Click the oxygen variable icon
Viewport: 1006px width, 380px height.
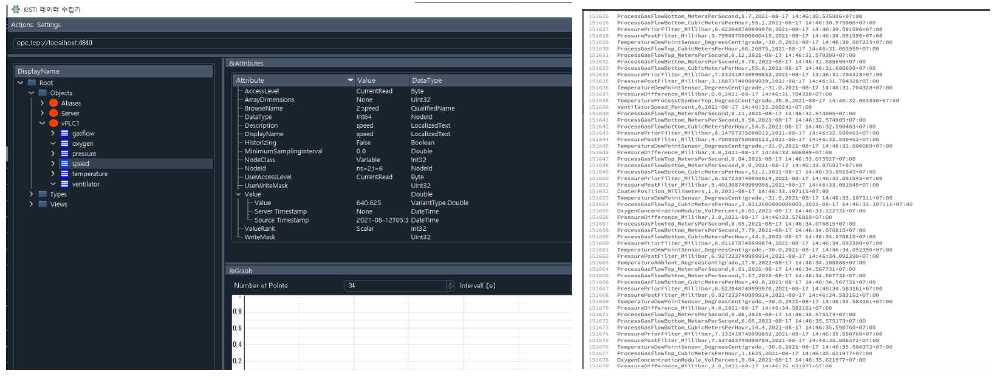click(64, 144)
